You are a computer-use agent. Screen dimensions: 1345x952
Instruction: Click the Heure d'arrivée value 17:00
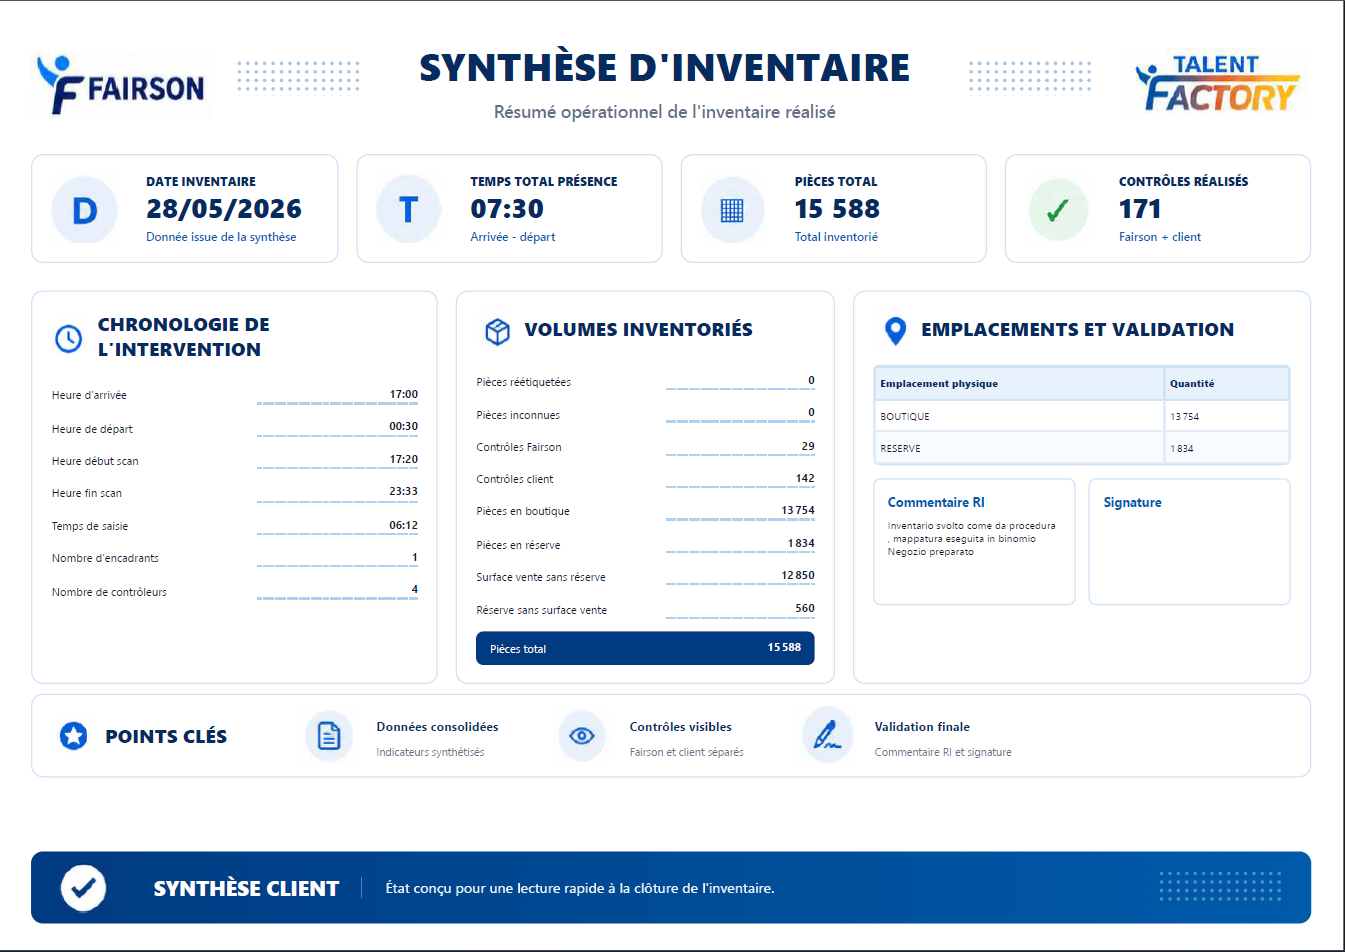(404, 394)
